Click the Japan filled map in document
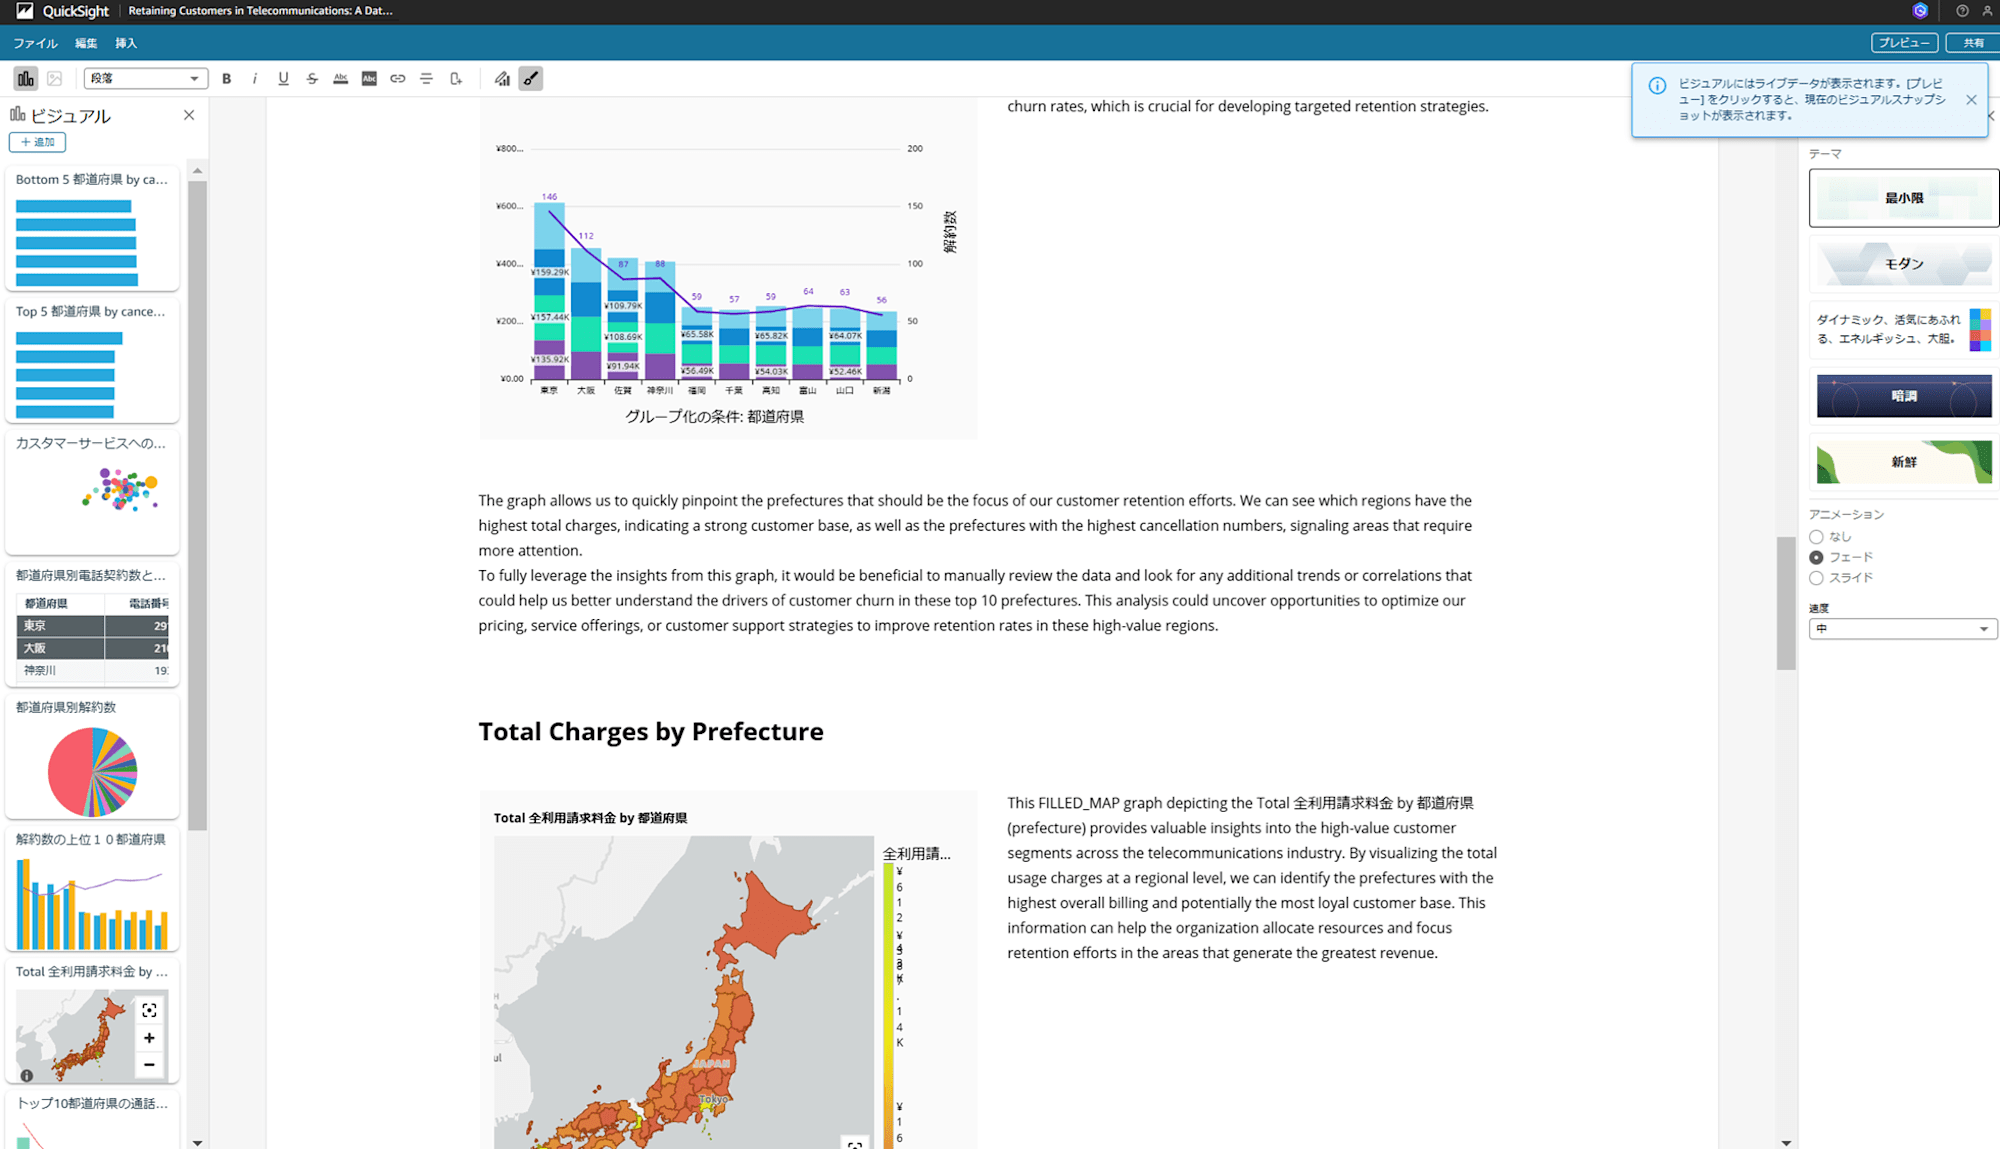2000x1149 pixels. [683, 992]
